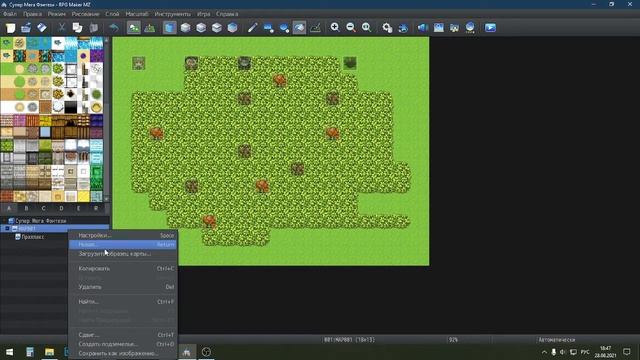The width and height of the screenshot is (640, 360).
Task: Switch to tileset tab A
Action: pos(9,208)
